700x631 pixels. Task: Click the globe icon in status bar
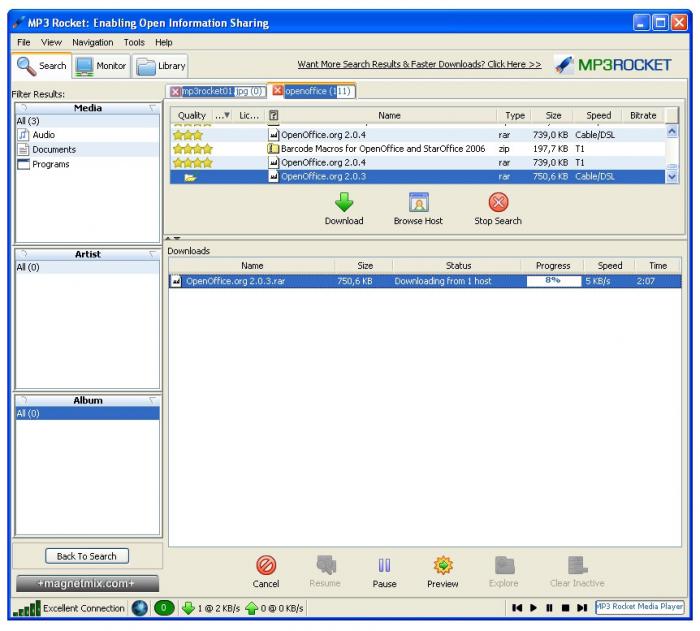[139, 608]
